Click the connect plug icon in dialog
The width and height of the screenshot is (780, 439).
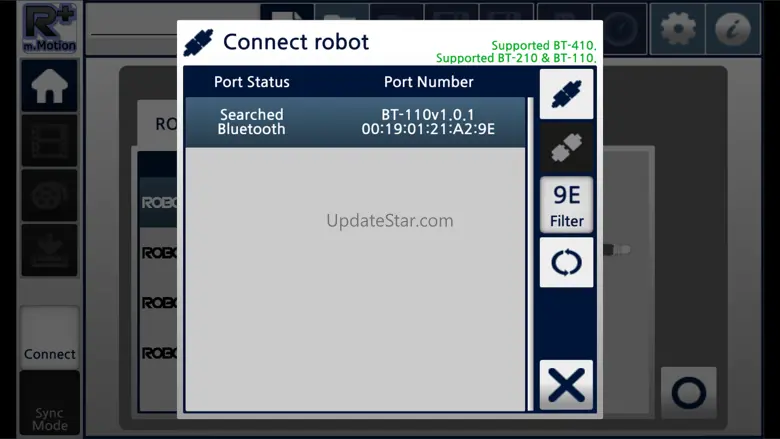tap(566, 94)
